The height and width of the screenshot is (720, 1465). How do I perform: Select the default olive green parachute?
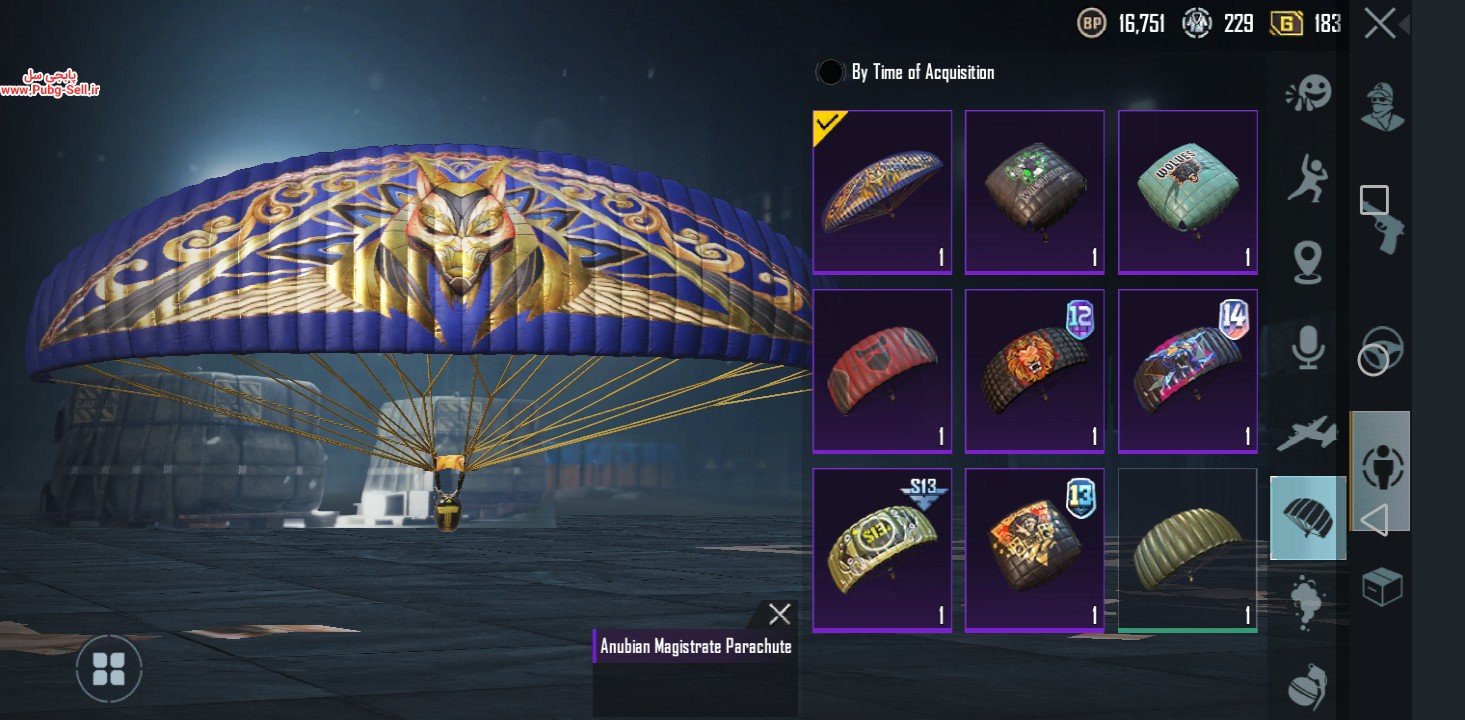[x=1188, y=550]
